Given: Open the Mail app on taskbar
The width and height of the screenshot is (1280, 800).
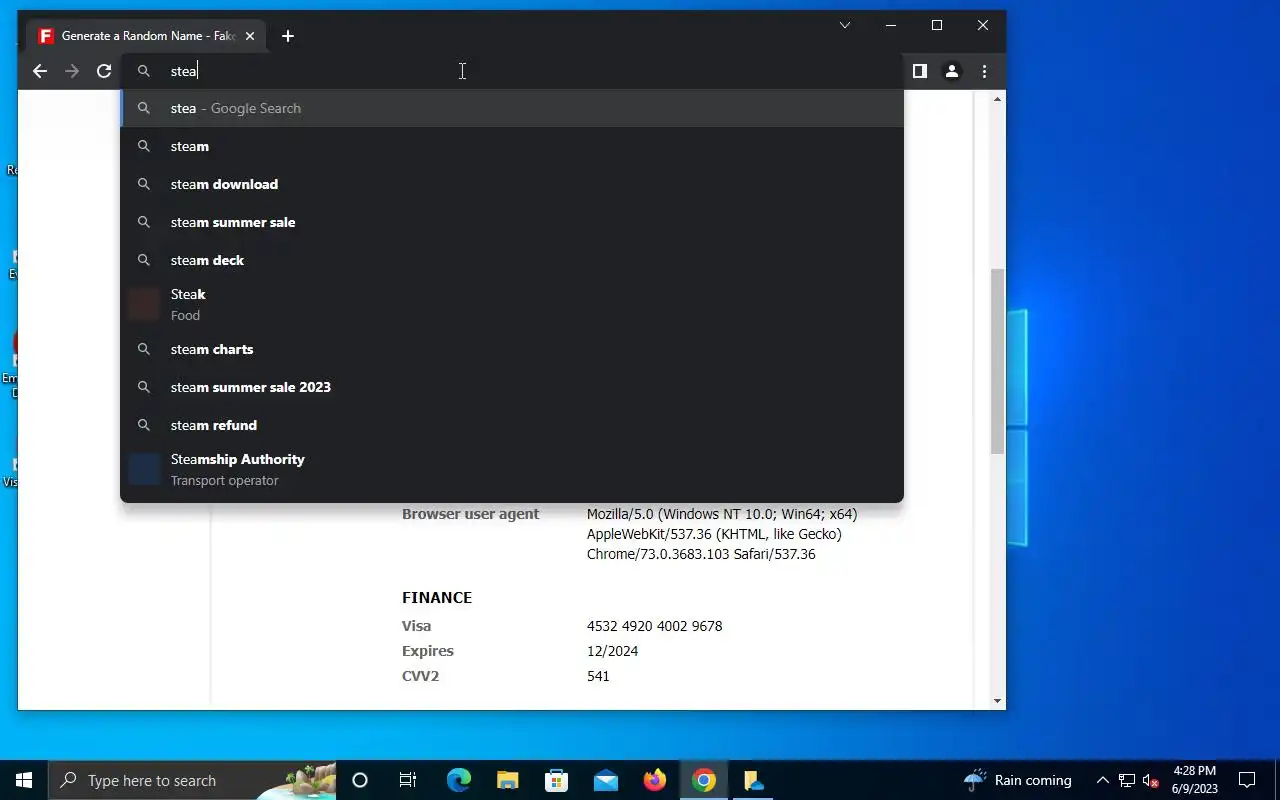Looking at the screenshot, I should pyautogui.click(x=605, y=780).
